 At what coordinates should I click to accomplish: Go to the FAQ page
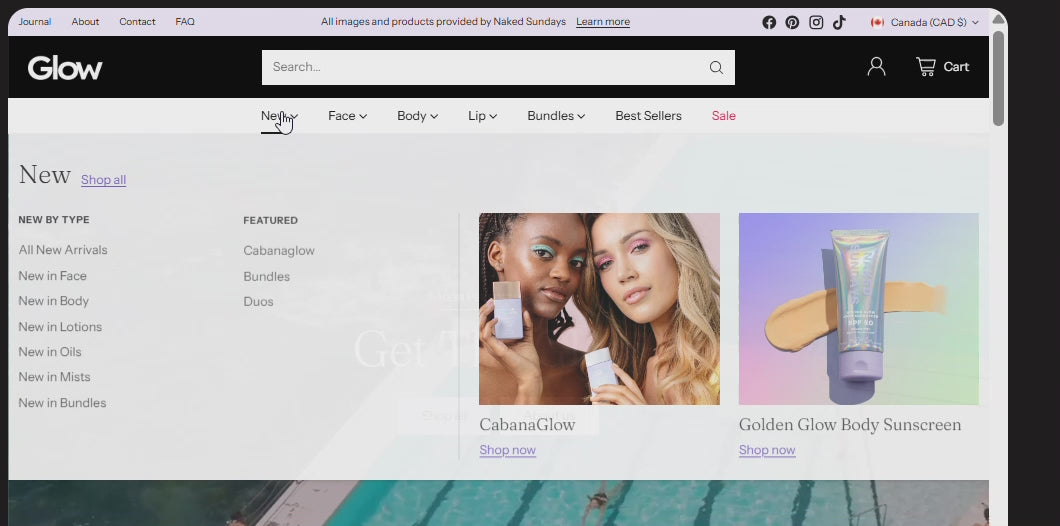[x=185, y=22]
